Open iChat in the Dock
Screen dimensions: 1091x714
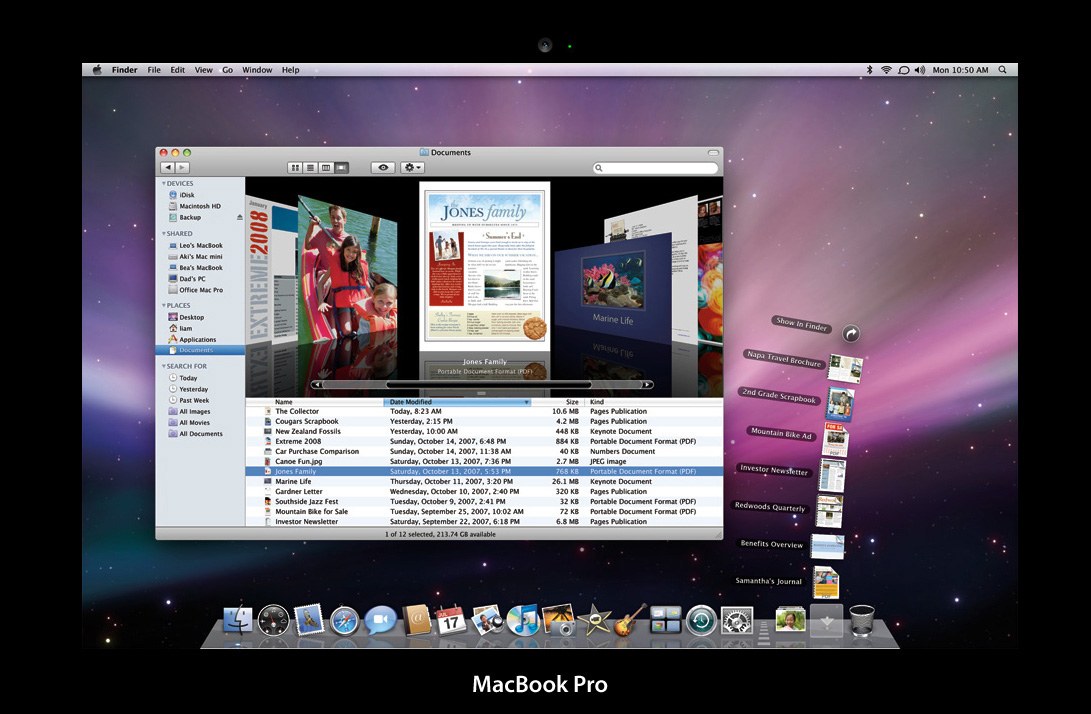[x=380, y=619]
